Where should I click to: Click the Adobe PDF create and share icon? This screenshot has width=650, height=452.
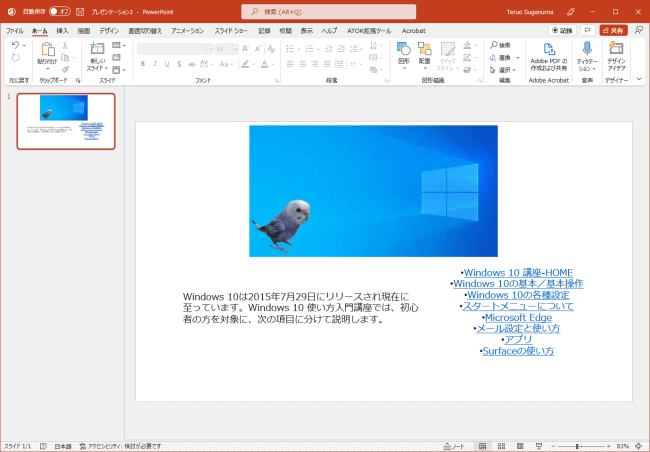[x=549, y=49]
